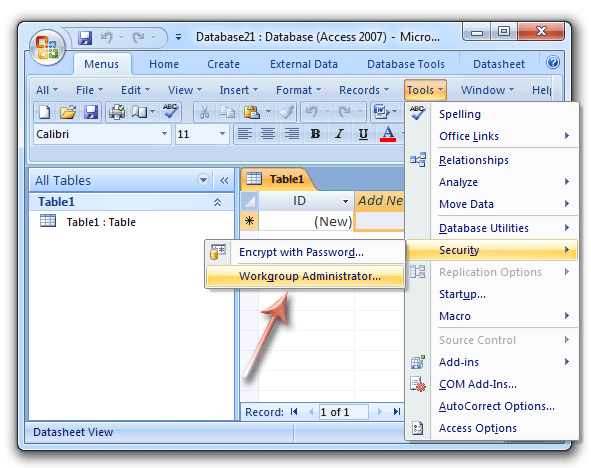Click the Save floppy icon in the toolbar
This screenshot has width=591, height=468.
click(x=91, y=112)
